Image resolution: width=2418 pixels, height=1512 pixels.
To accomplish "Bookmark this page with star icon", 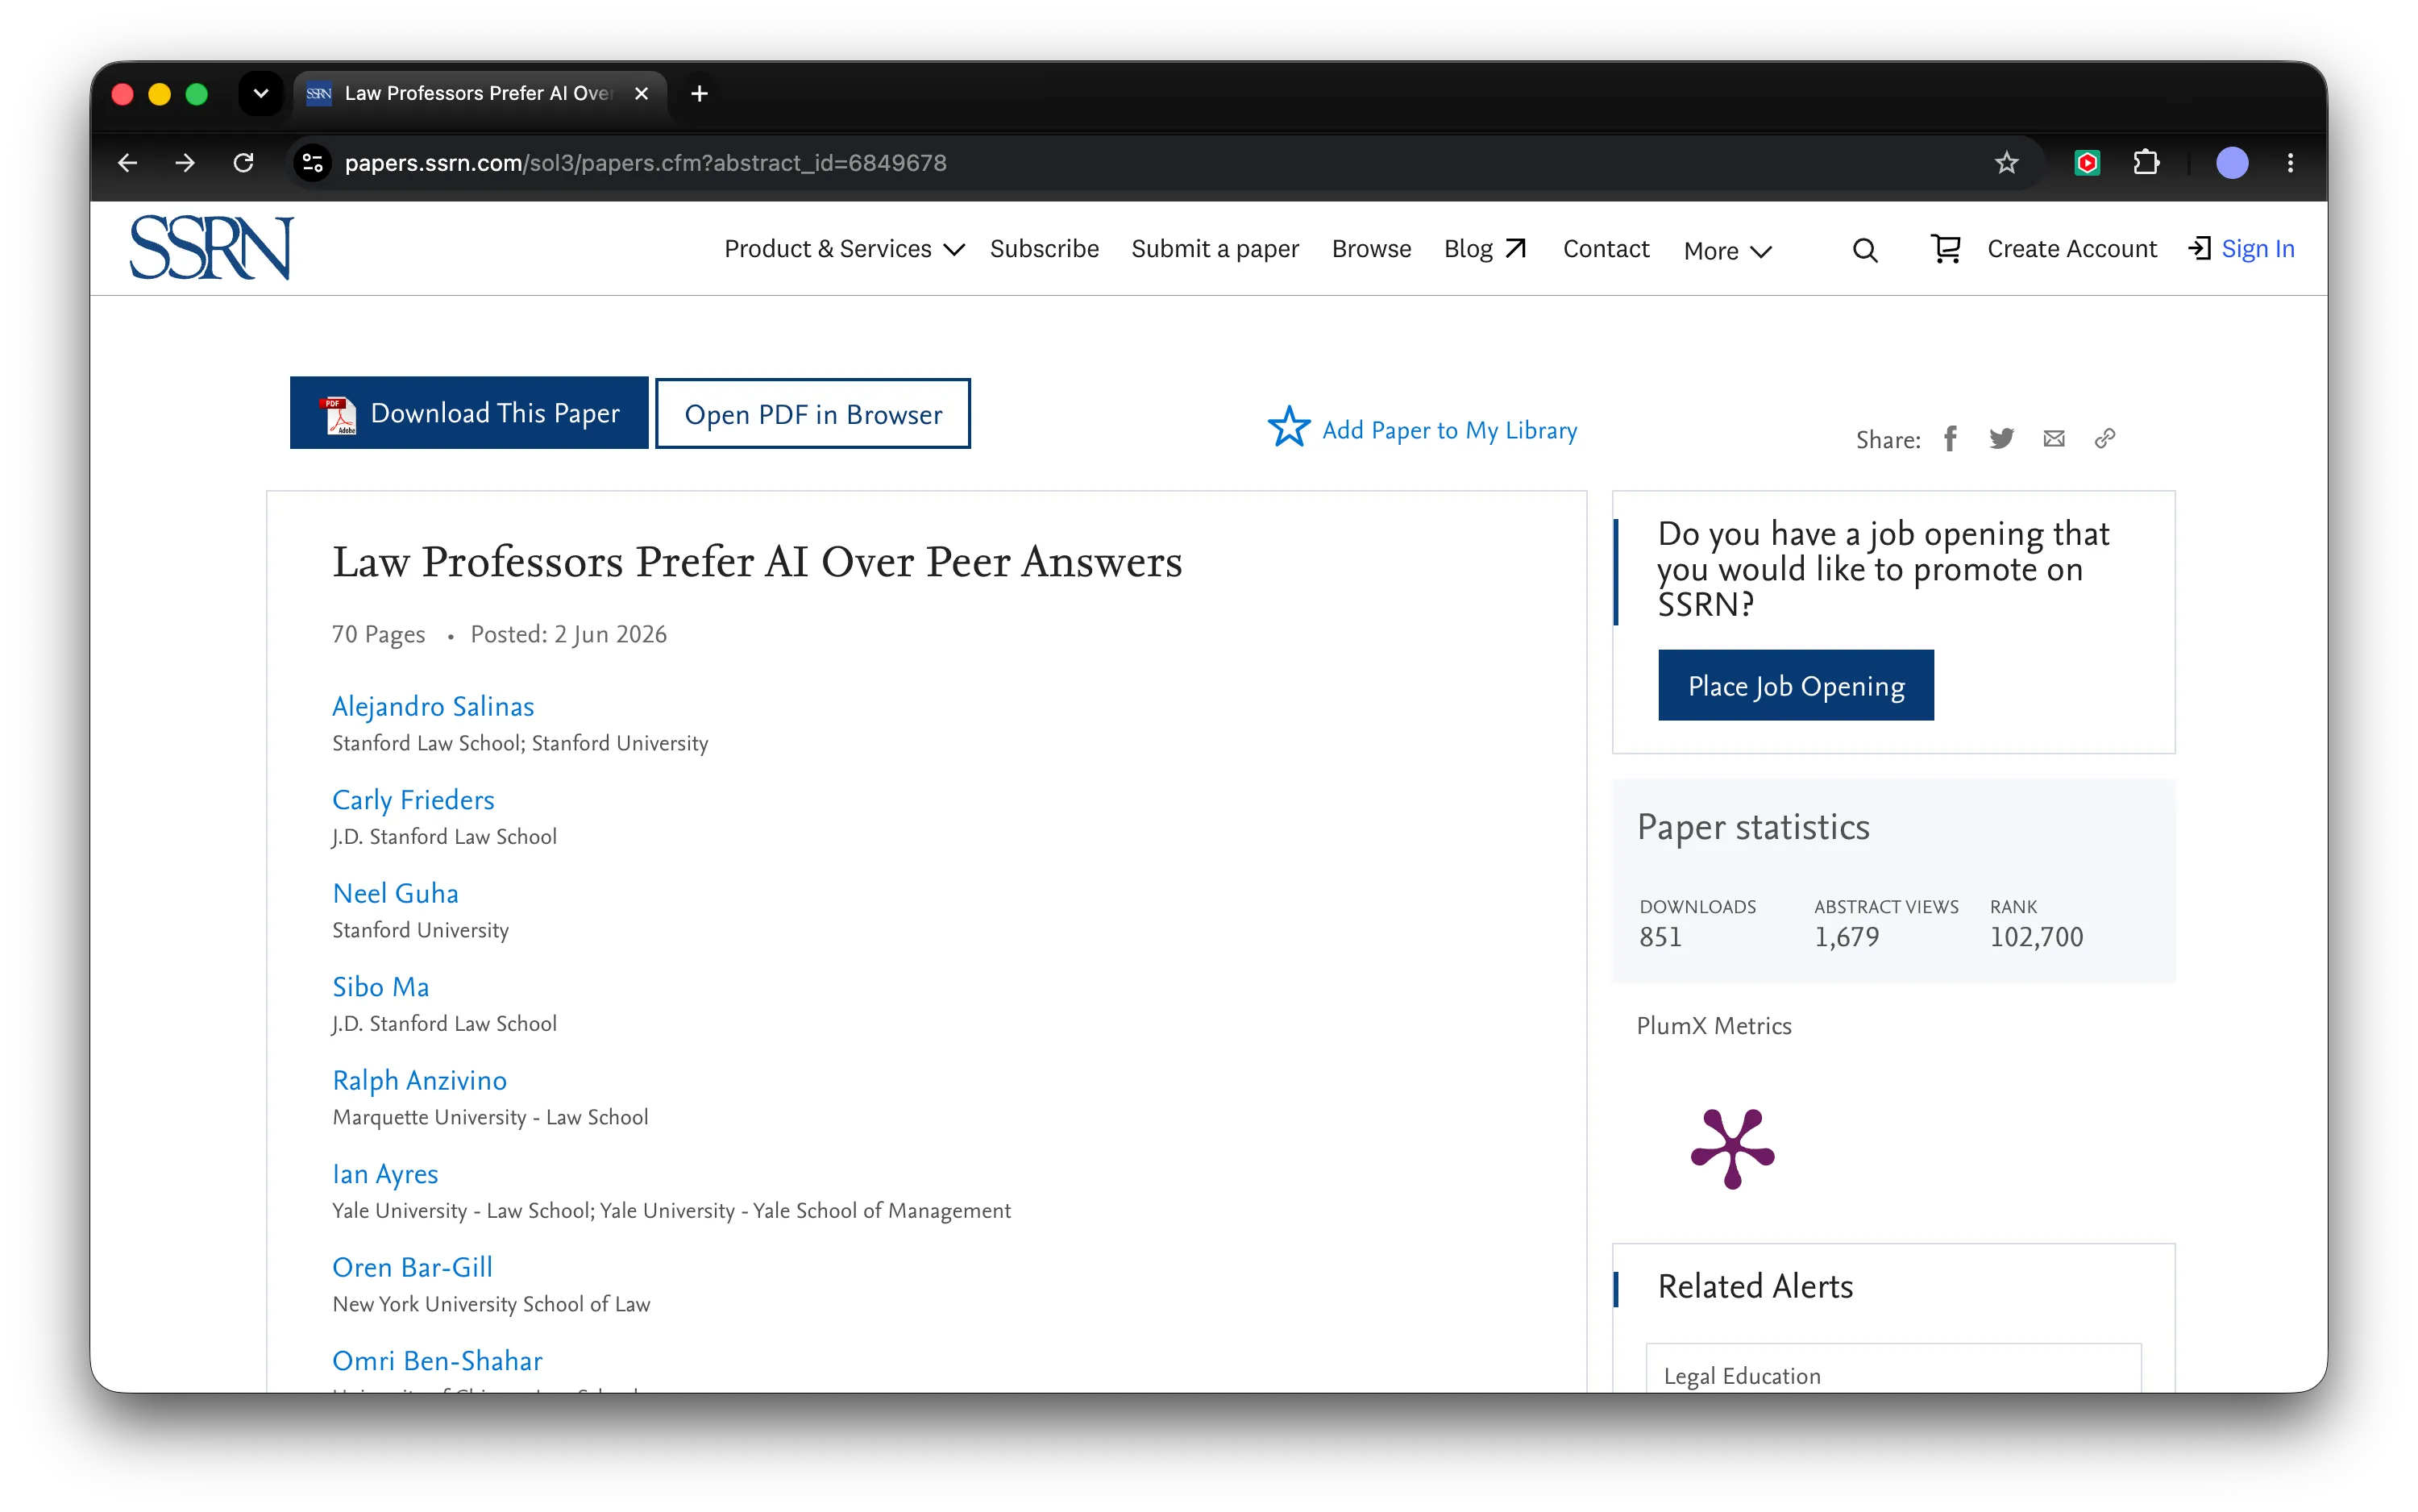I will [x=2006, y=162].
